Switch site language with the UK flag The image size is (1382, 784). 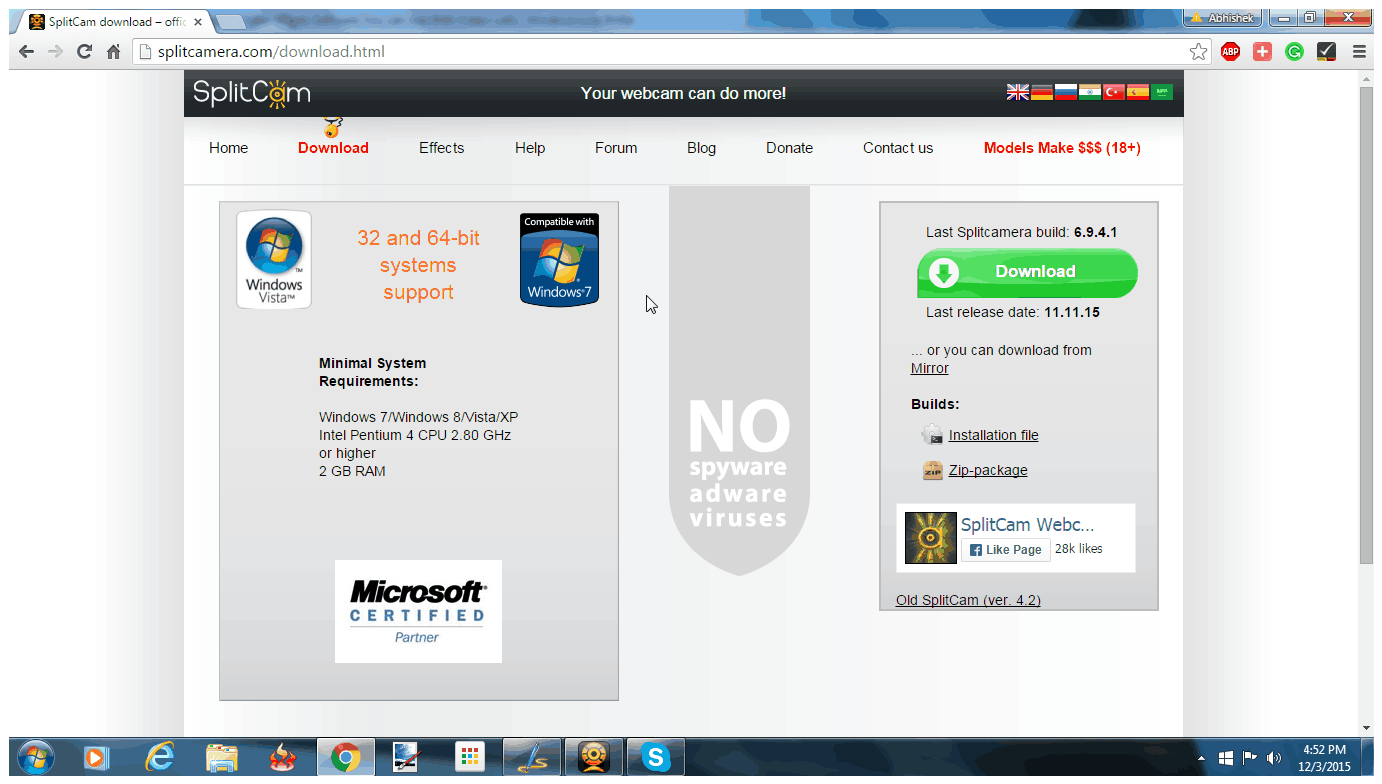[x=1018, y=92]
